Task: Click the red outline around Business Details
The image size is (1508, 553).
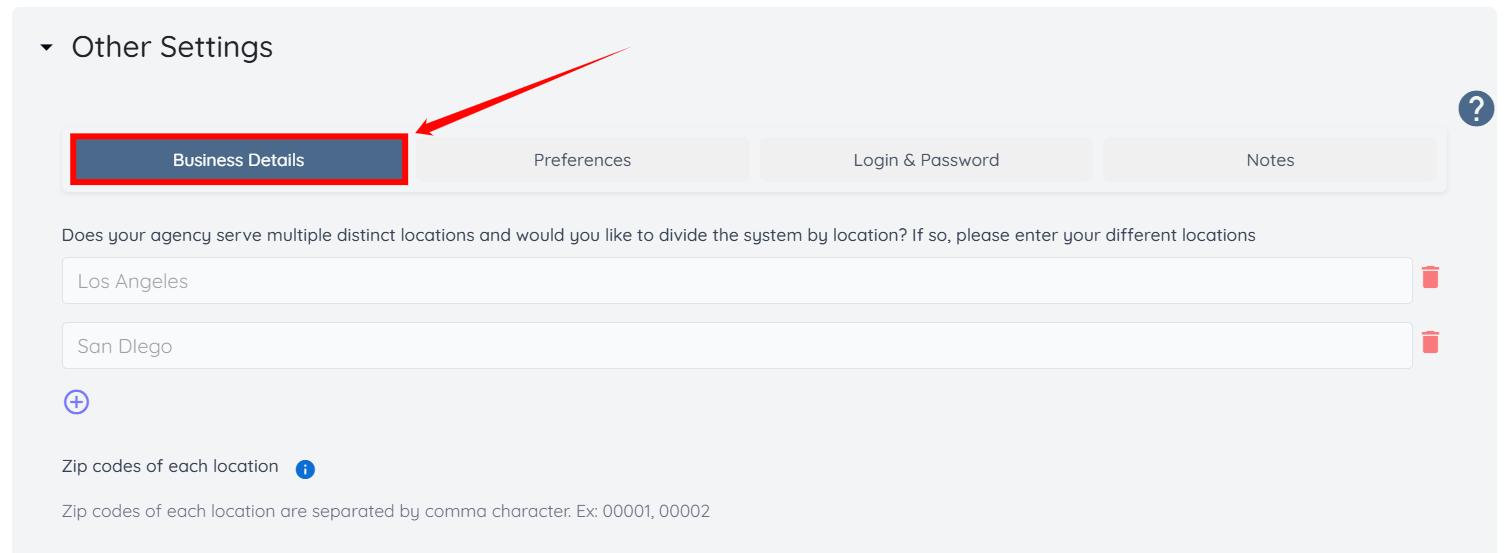Action: [x=238, y=160]
